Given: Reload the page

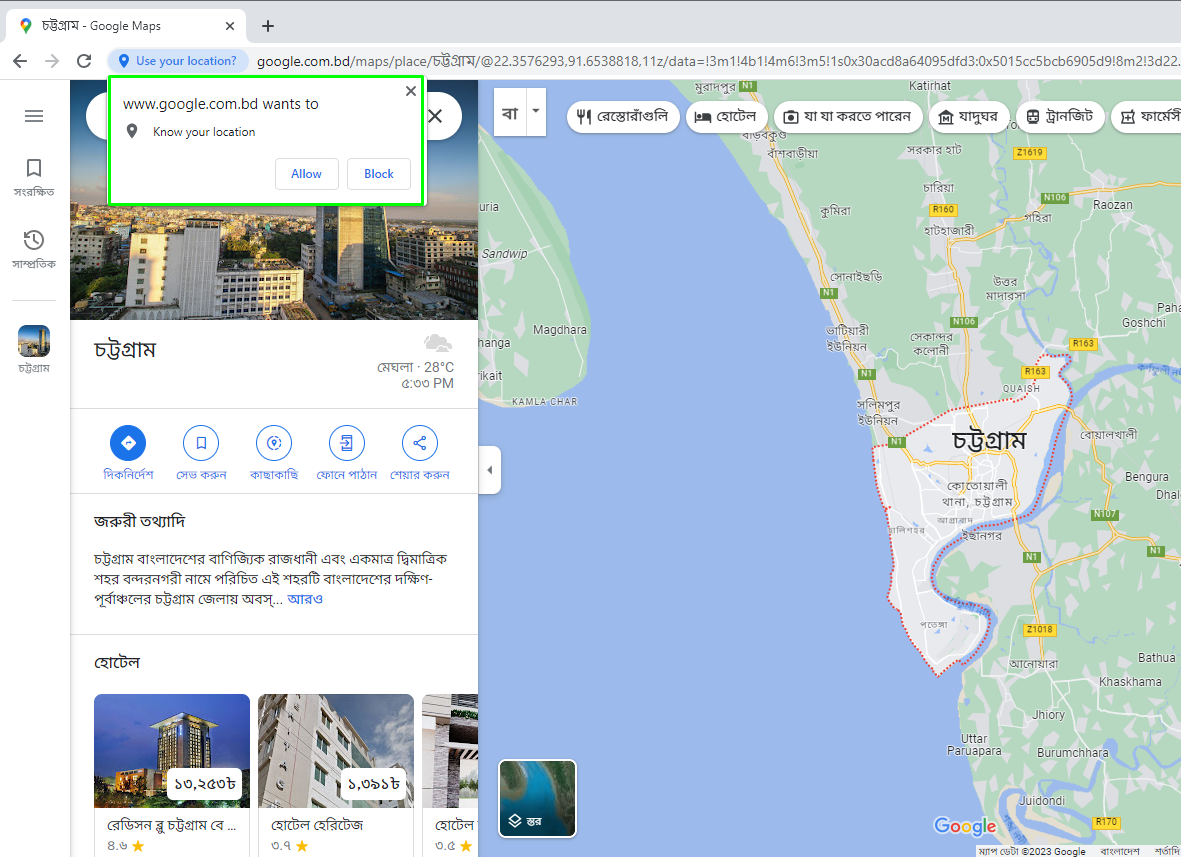Looking at the screenshot, I should tap(84, 61).
